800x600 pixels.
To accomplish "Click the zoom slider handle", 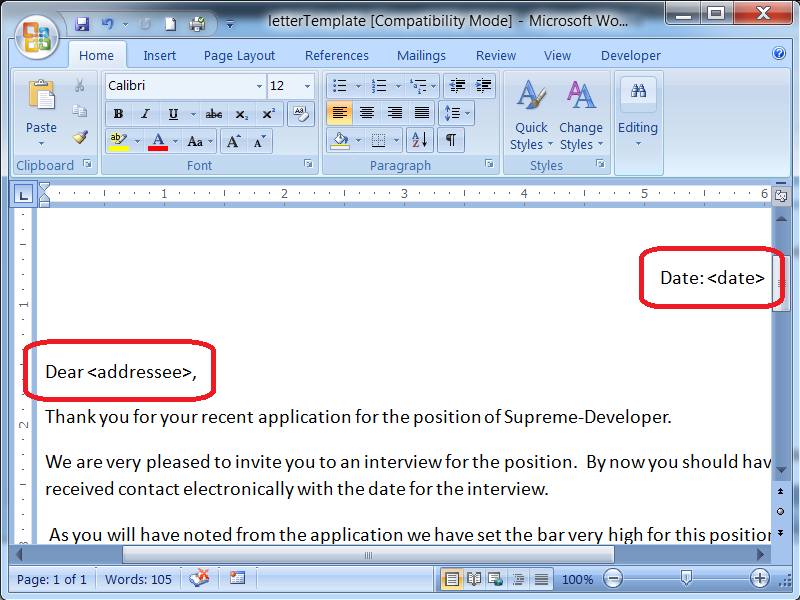I will point(686,578).
